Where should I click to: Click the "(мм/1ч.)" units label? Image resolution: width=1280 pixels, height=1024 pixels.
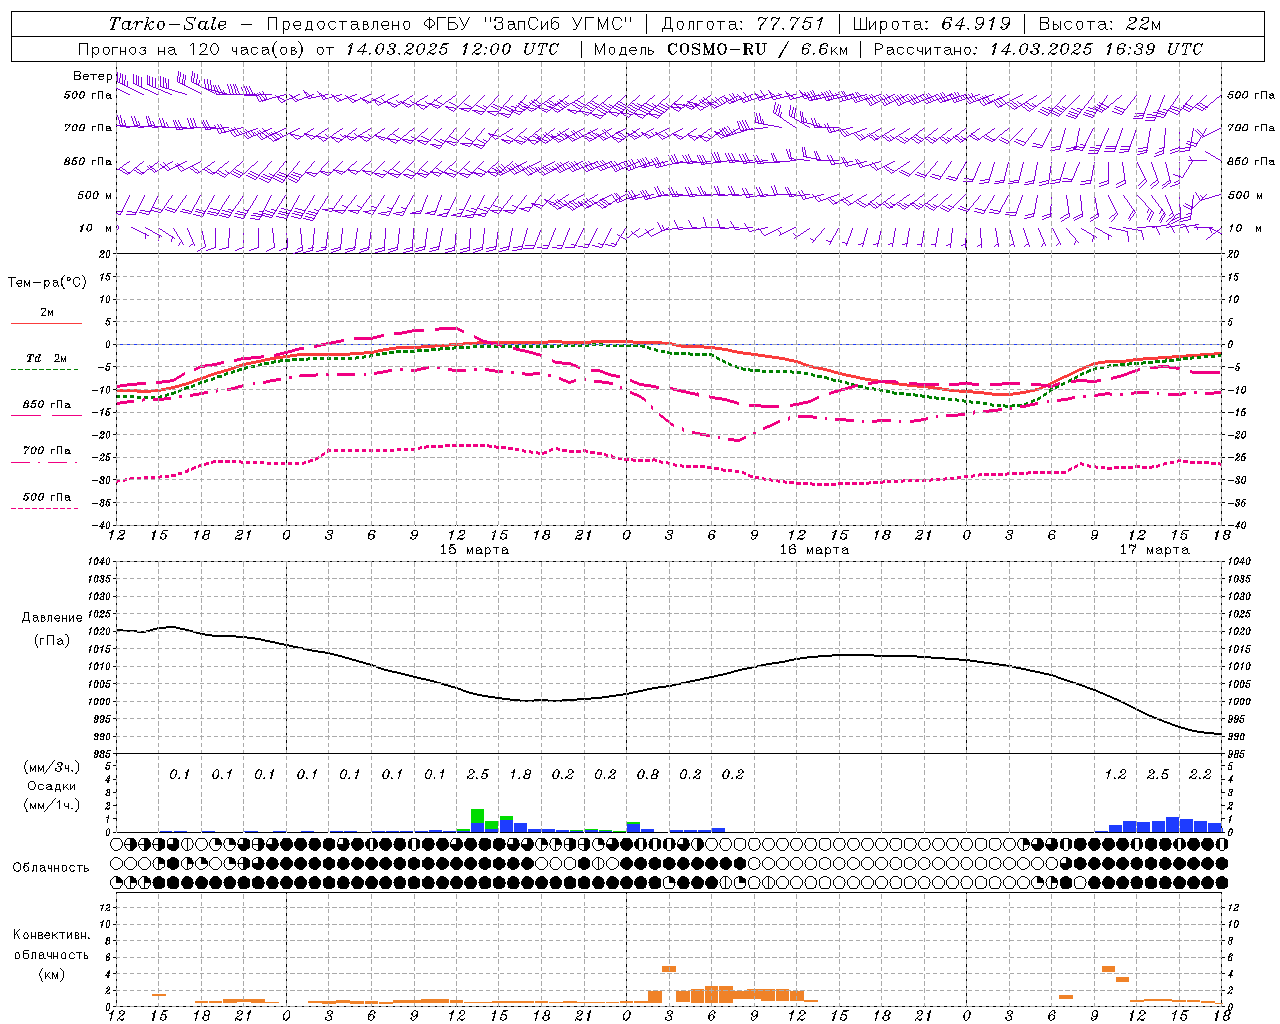pyautogui.click(x=51, y=805)
